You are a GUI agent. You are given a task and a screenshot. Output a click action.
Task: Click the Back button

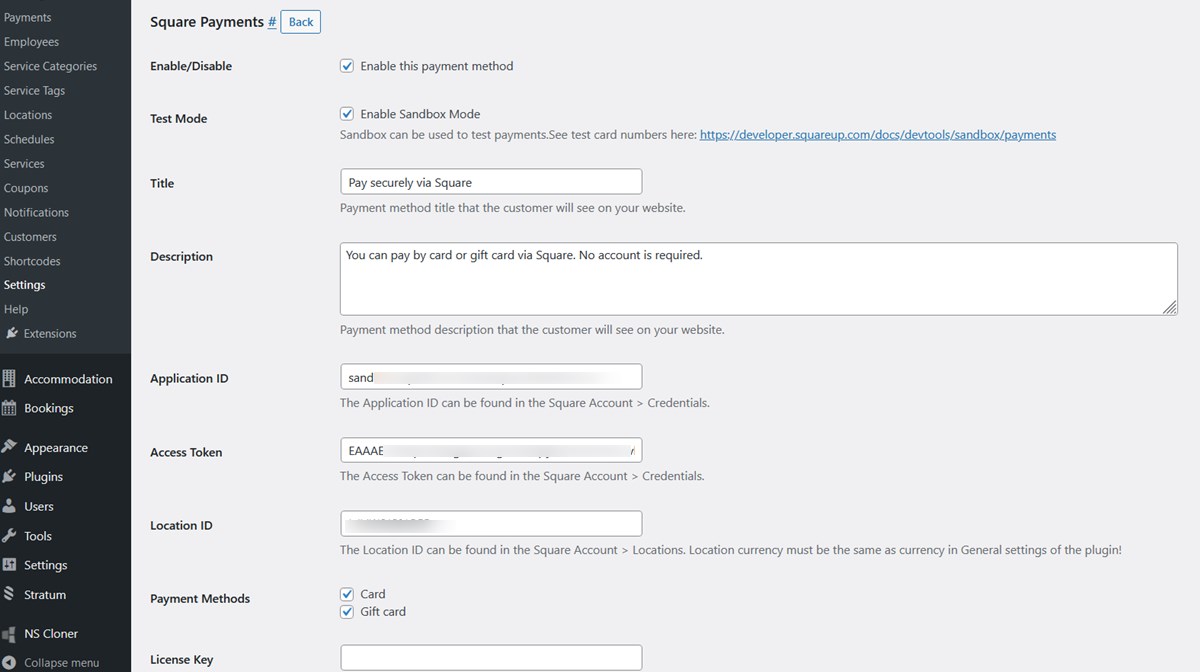tap(300, 22)
